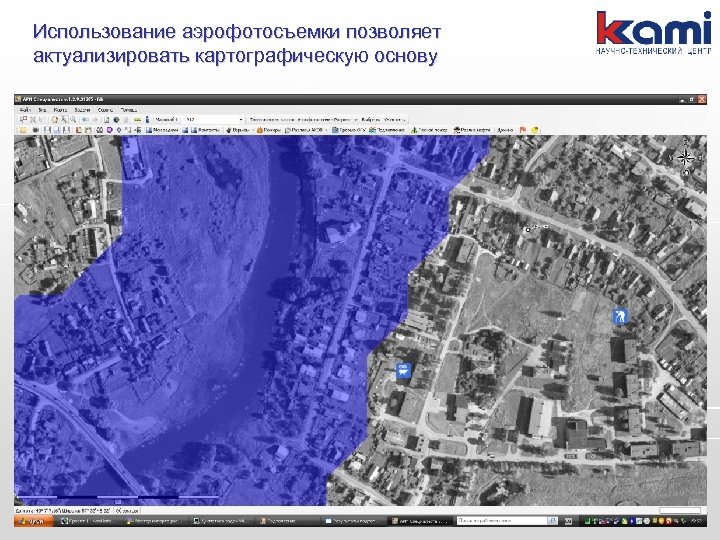This screenshot has height=540, width=720.
Task: Click the info identify icon
Action: (147, 120)
